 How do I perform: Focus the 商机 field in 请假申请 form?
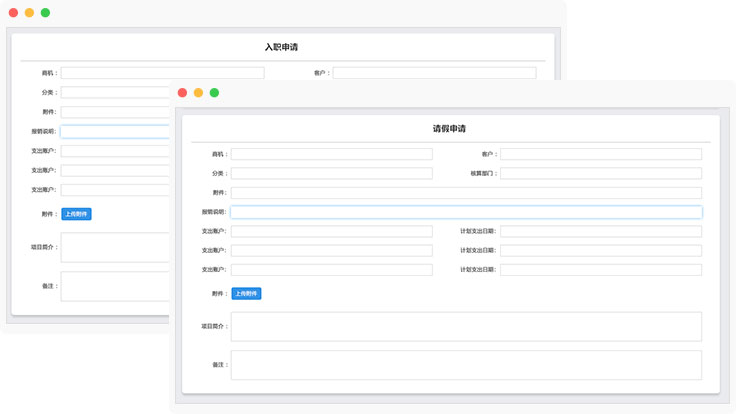(x=331, y=154)
